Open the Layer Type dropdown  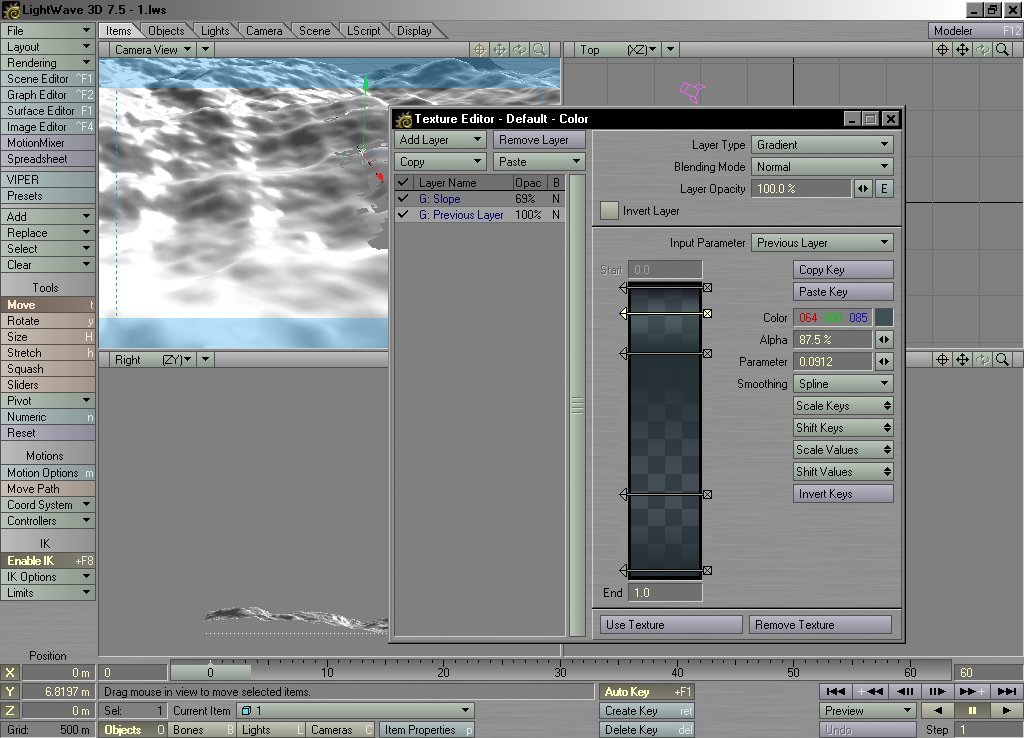(822, 145)
